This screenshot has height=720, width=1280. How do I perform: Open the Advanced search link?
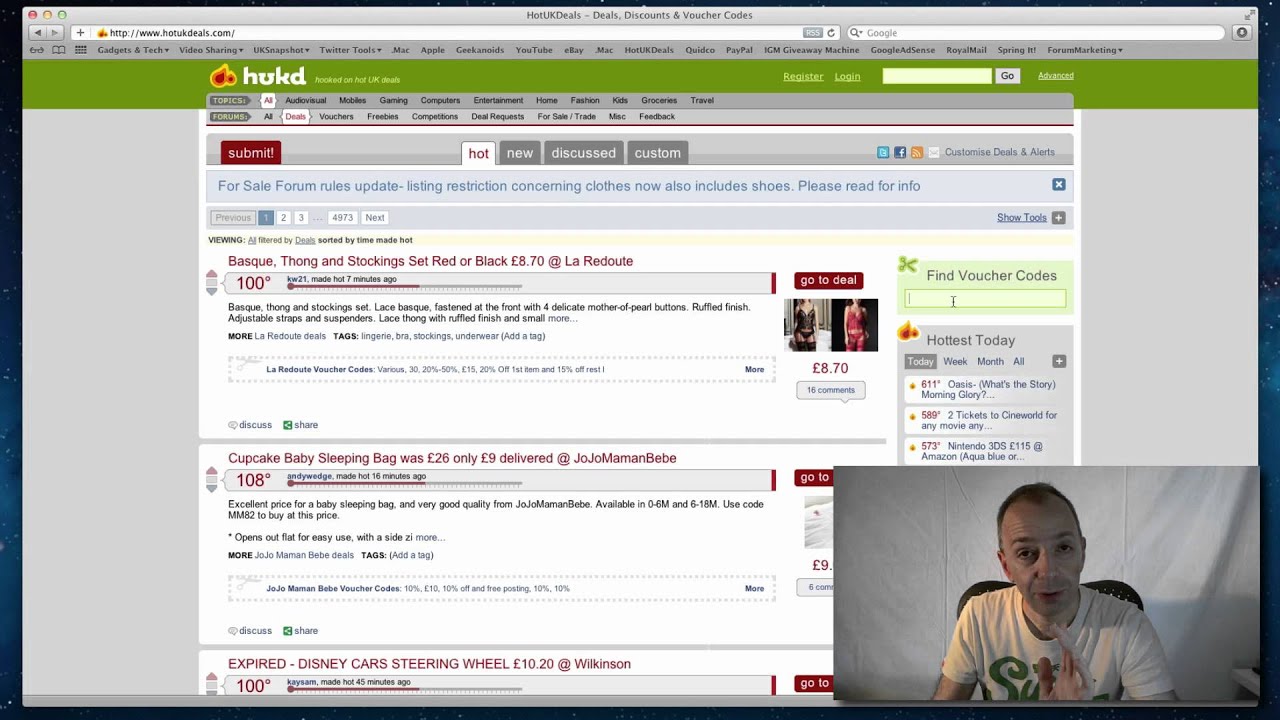(x=1056, y=76)
